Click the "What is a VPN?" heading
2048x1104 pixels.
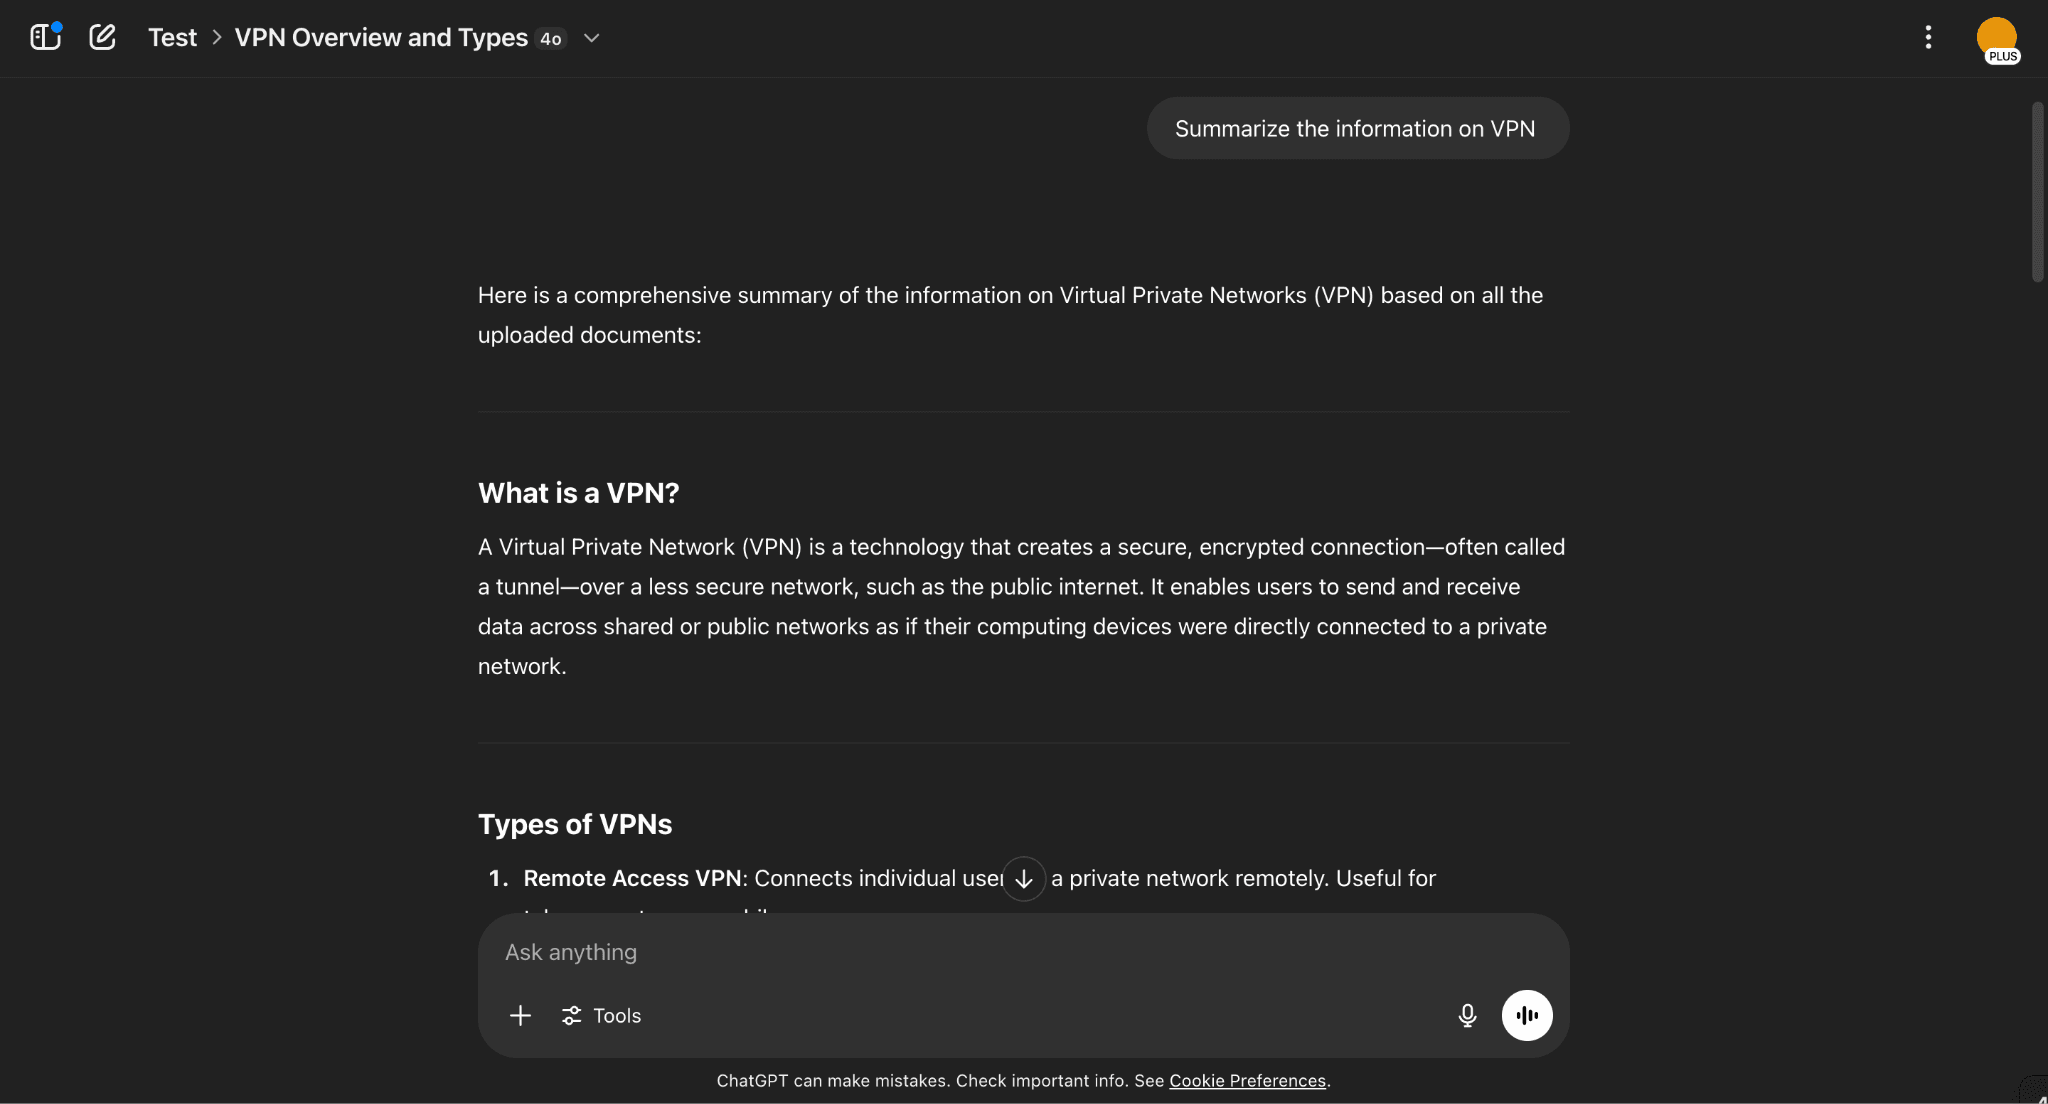(578, 493)
